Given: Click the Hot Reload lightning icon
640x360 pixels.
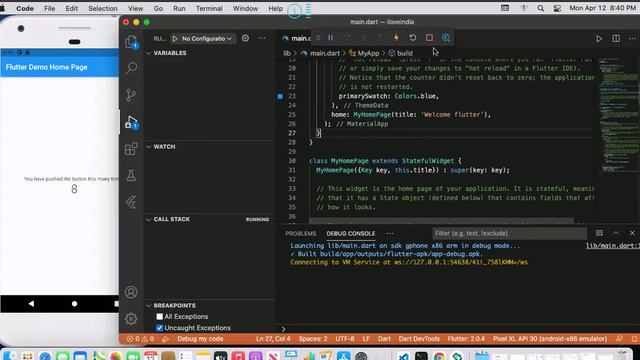Looking at the screenshot, I should click(396, 38).
